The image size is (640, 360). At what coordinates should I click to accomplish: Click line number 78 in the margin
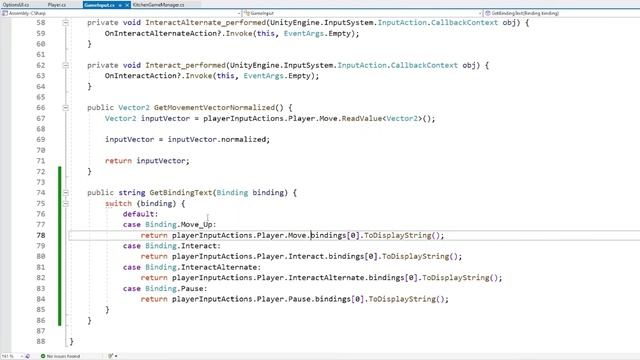click(40, 236)
